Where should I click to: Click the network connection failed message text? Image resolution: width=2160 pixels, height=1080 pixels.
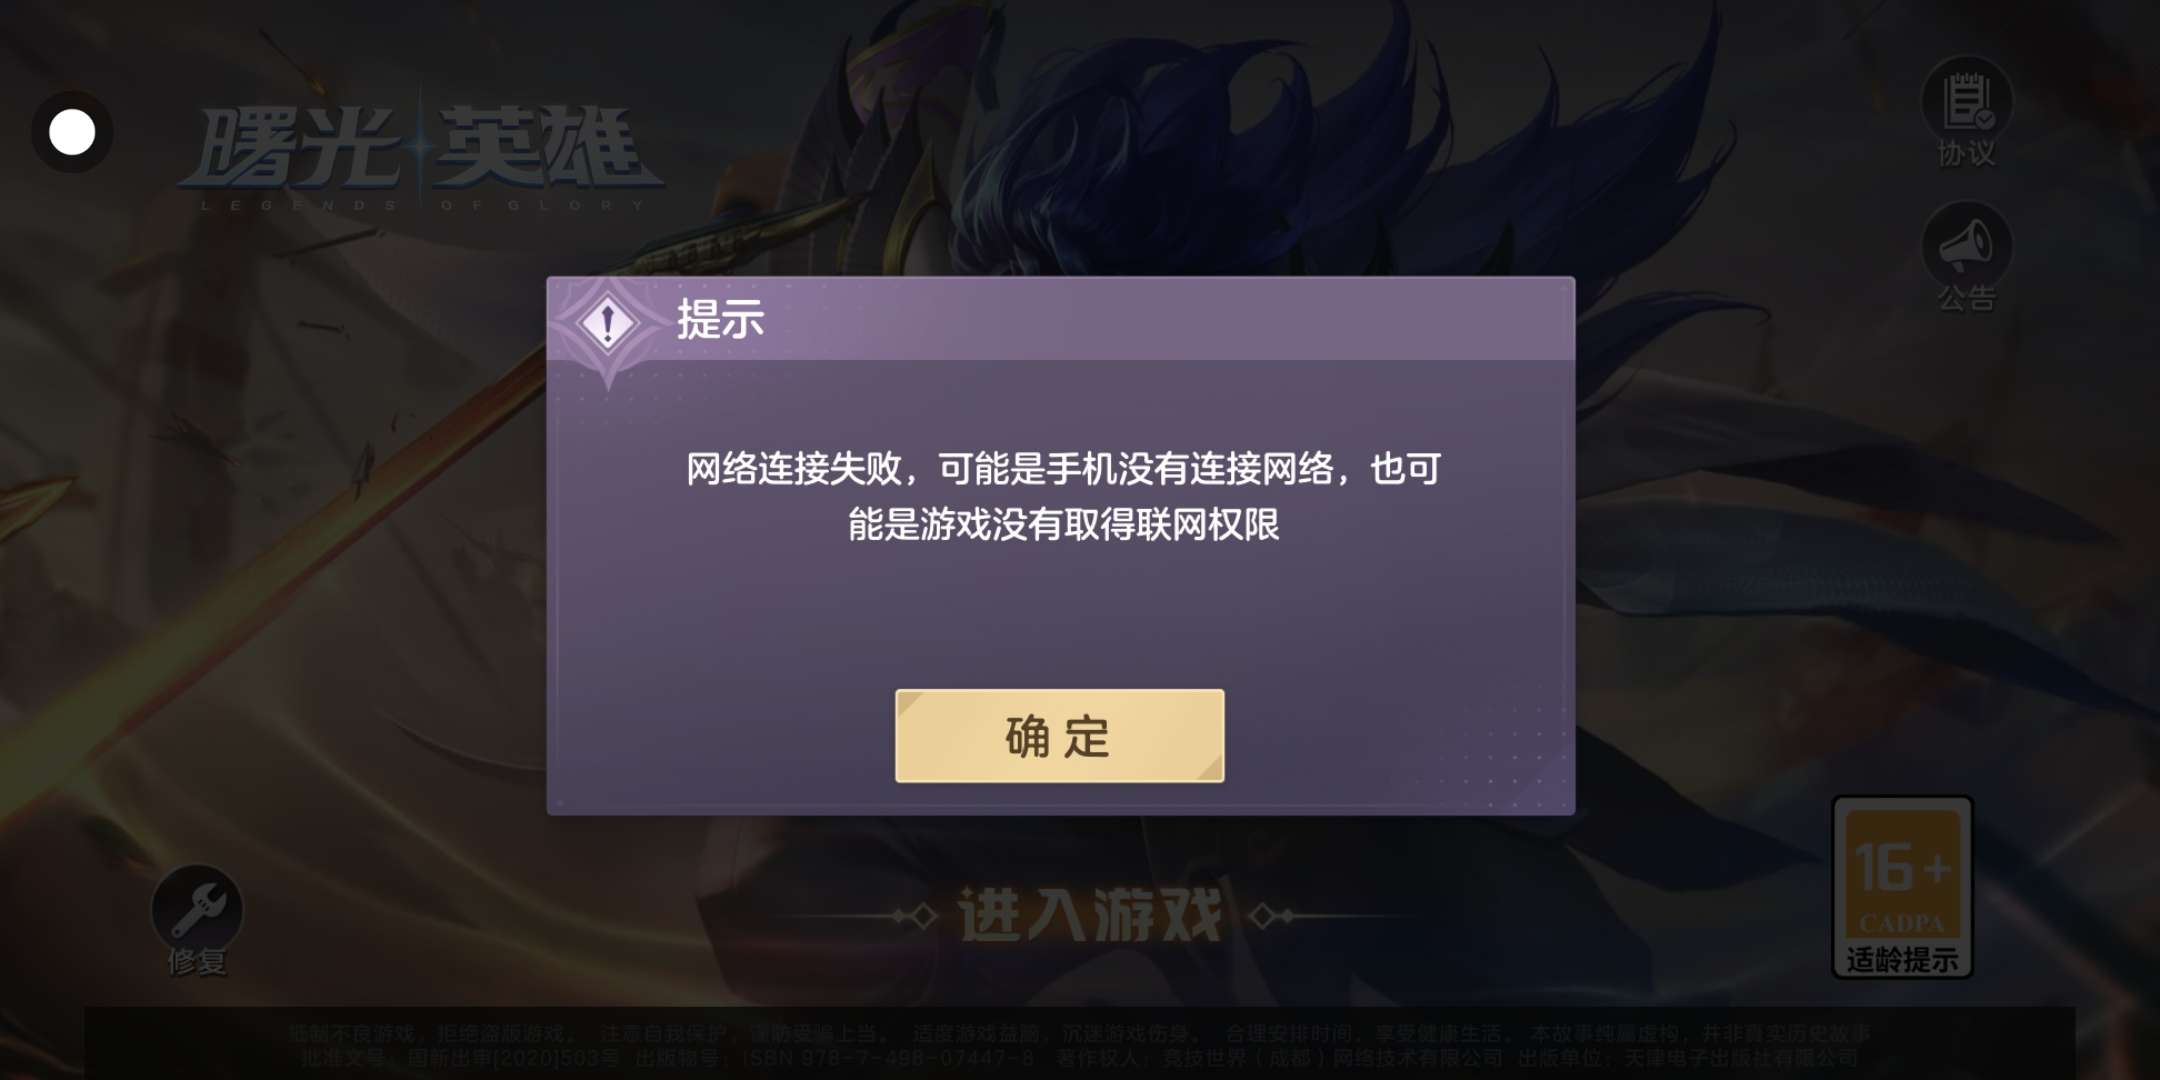(x=1063, y=496)
